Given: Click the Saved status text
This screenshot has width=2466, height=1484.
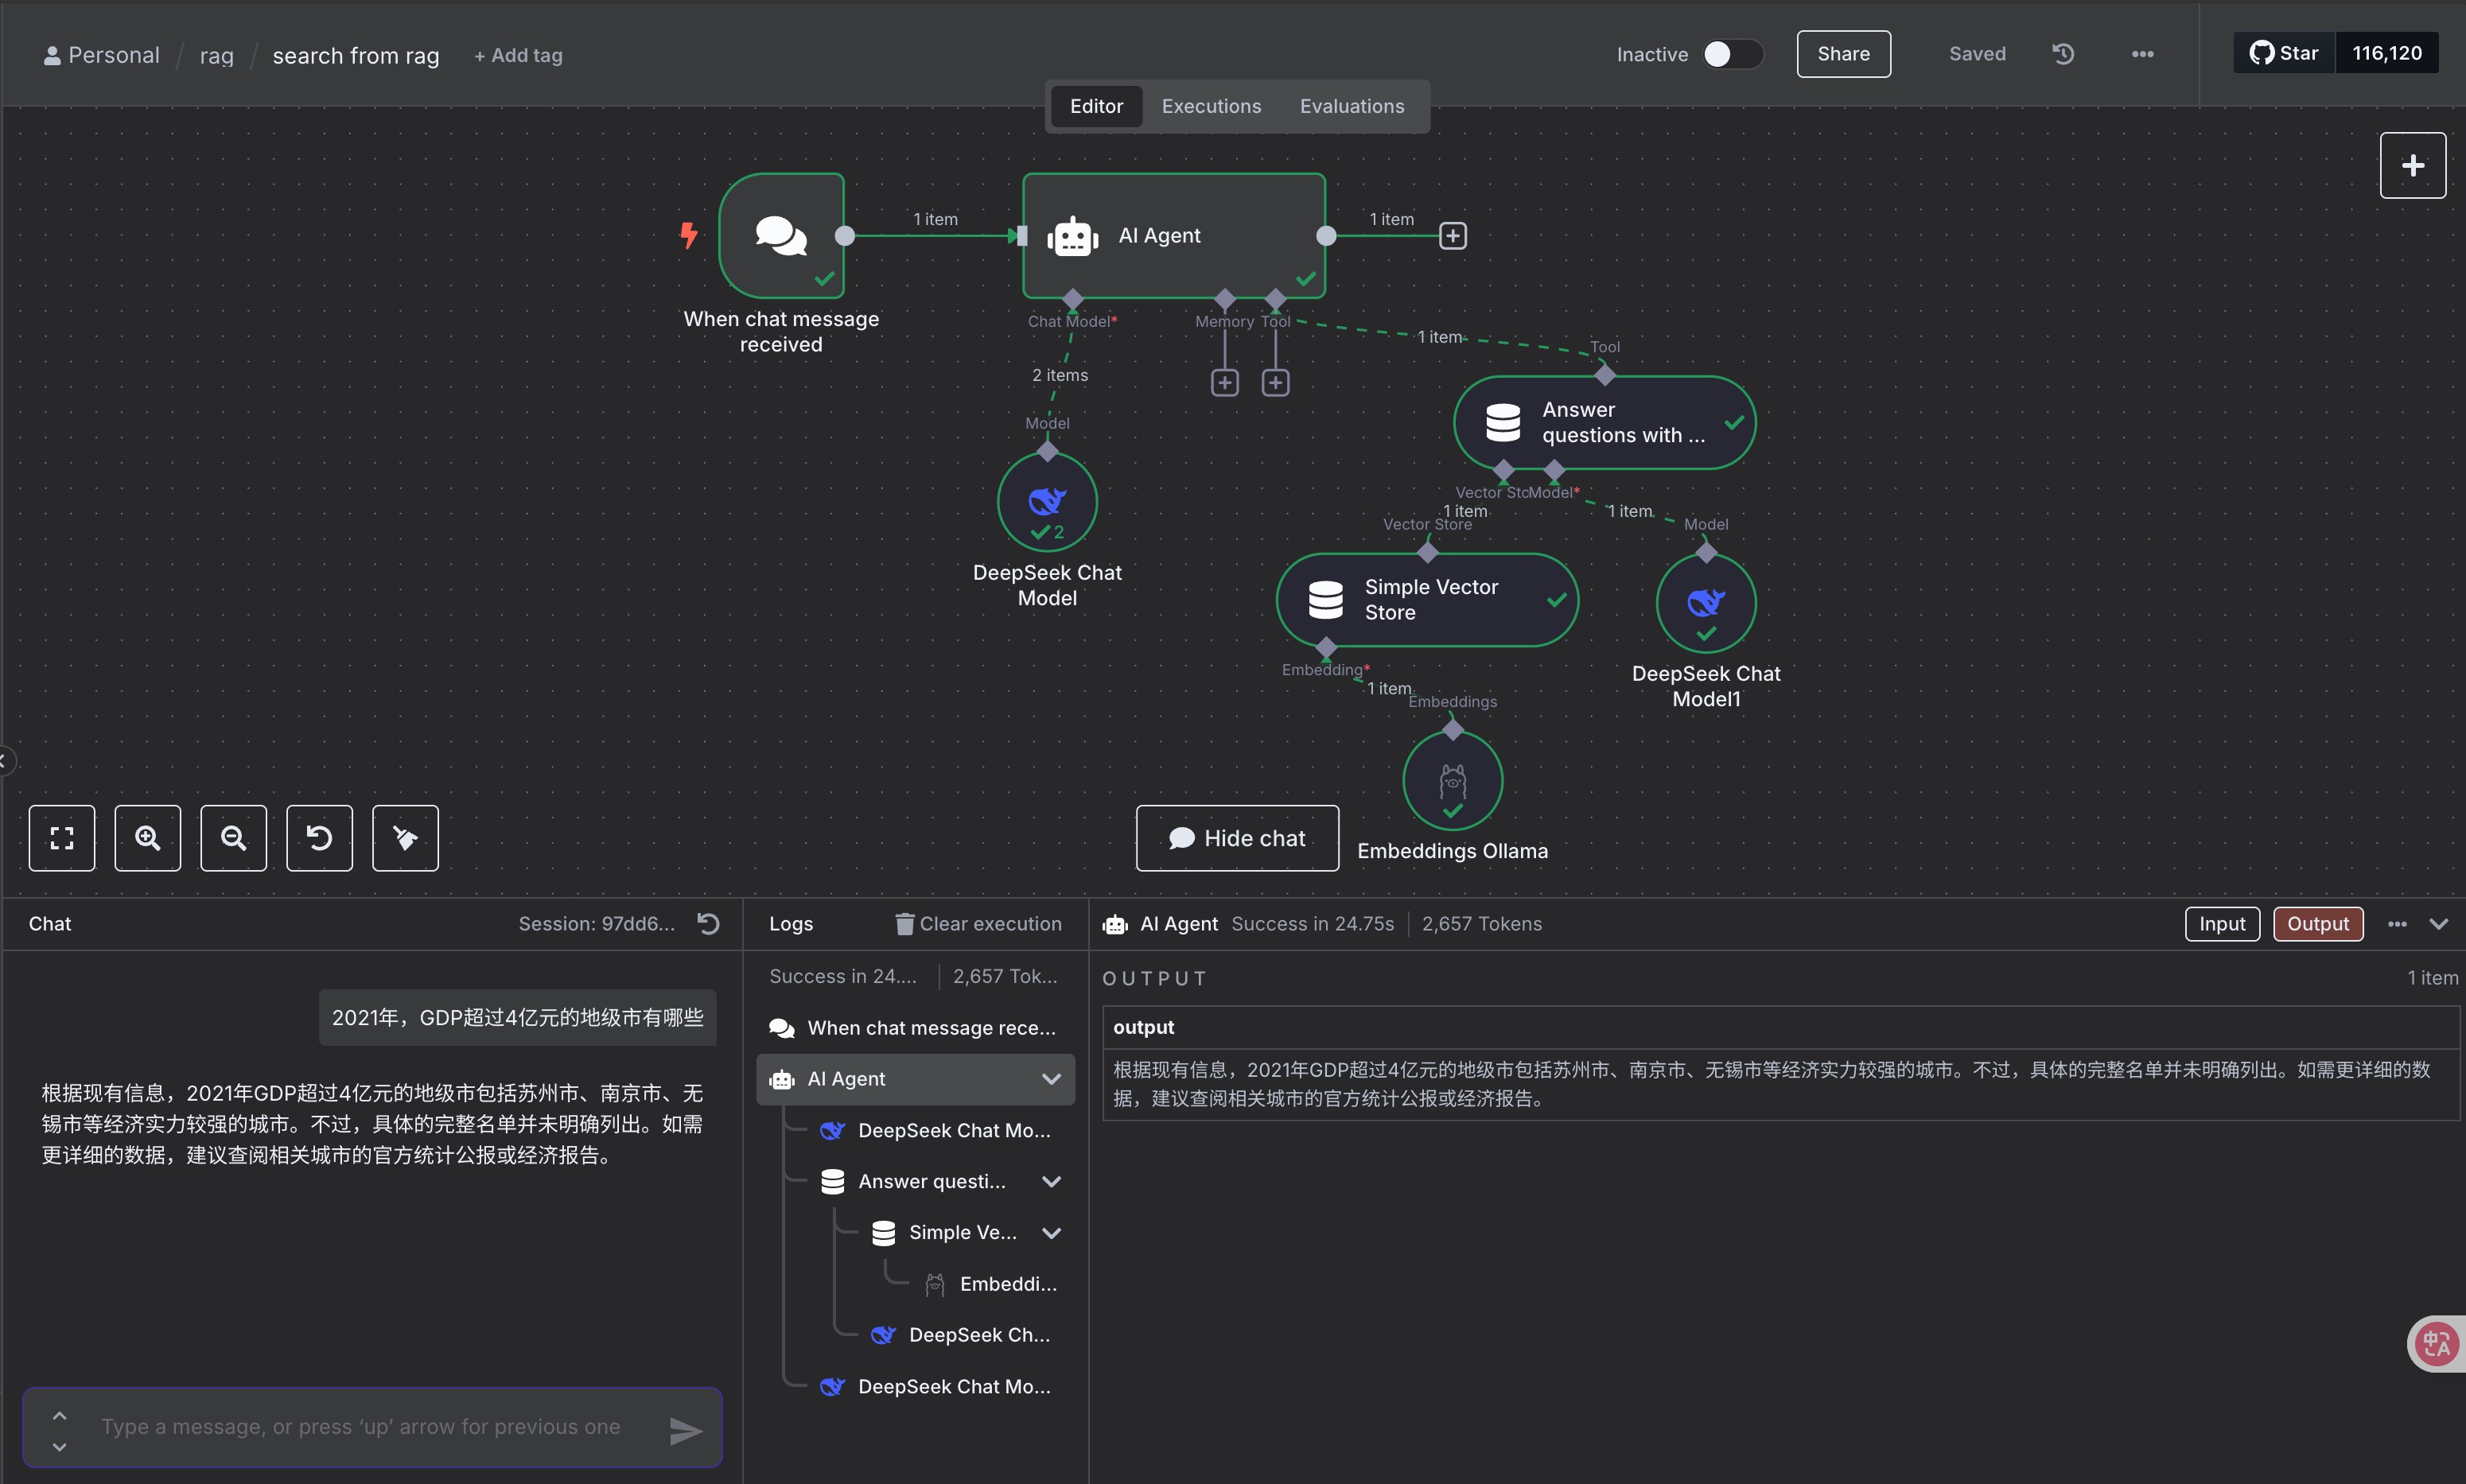Looking at the screenshot, I should 1977,54.
